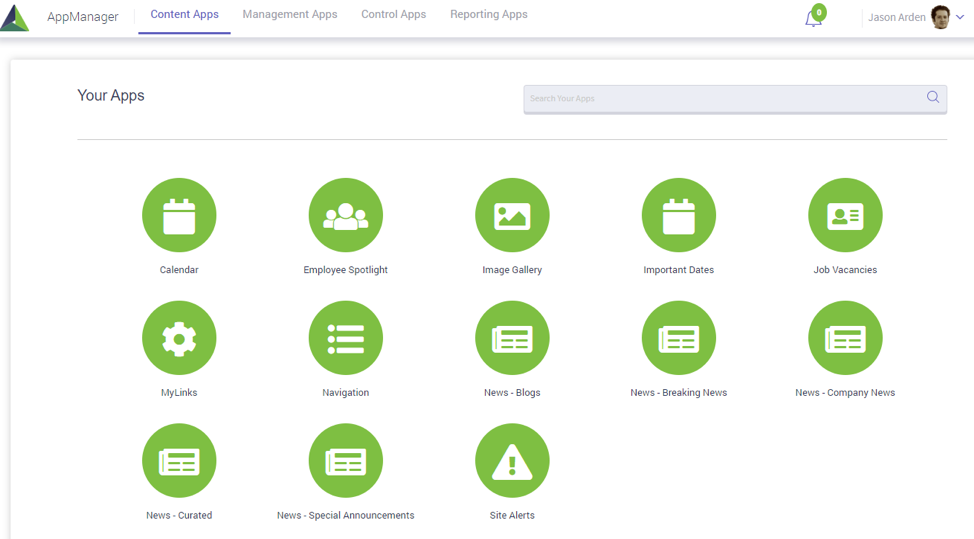
Task: Open the Site Alerts warning icon
Action: [512, 460]
